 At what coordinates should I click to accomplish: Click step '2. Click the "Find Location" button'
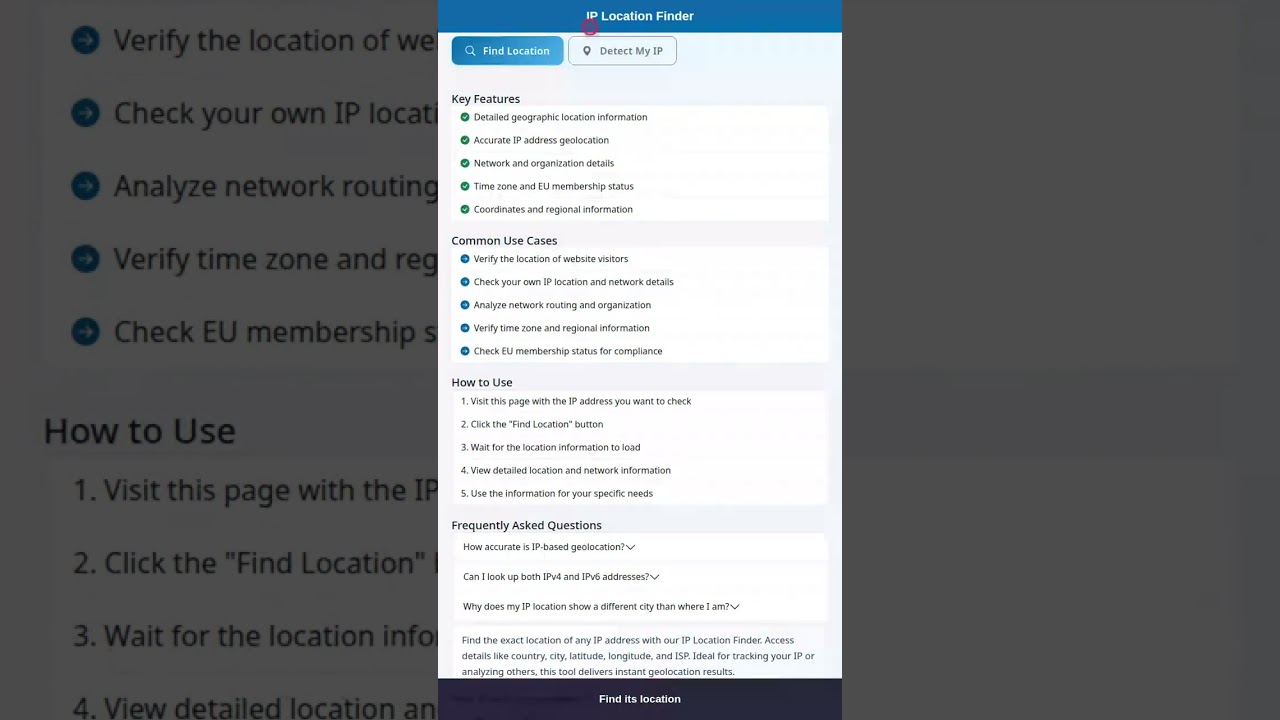point(532,424)
